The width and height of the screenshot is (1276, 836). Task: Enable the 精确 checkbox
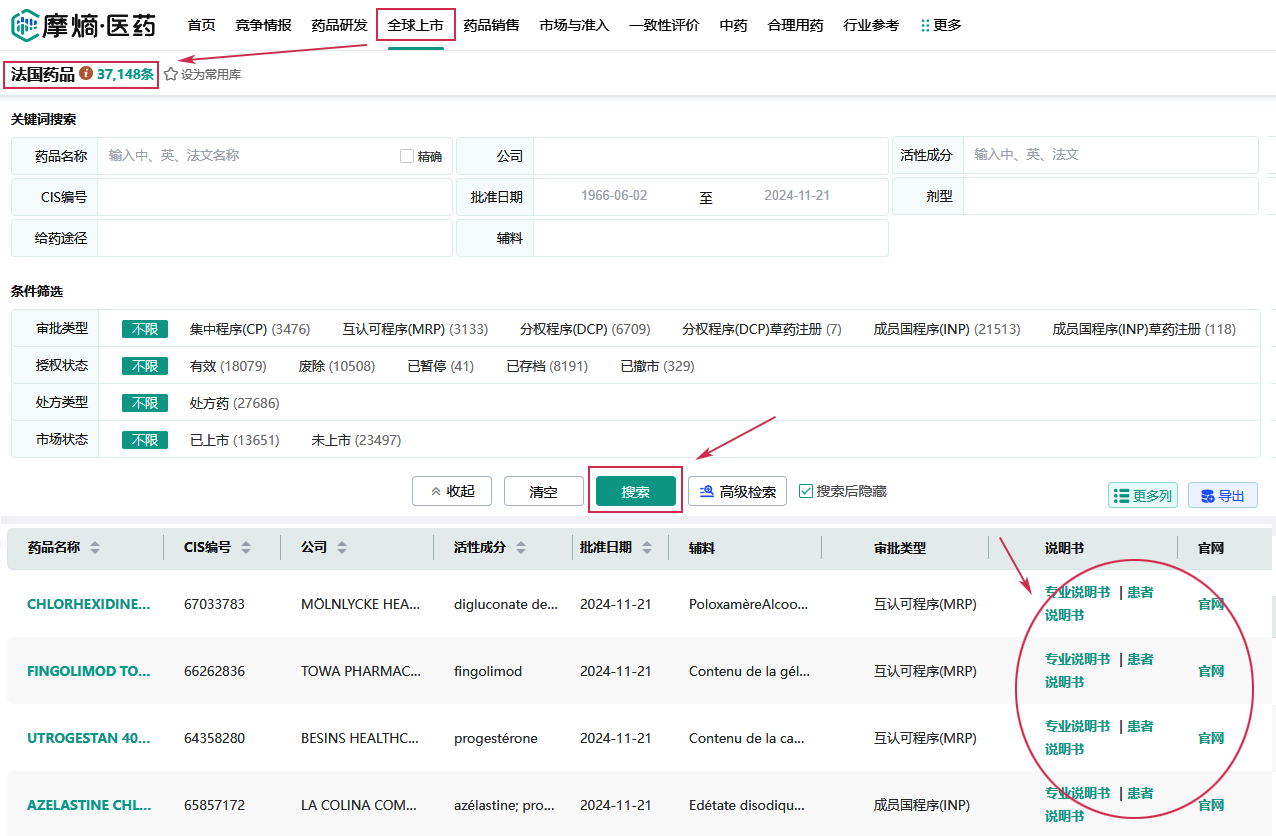[x=407, y=156]
